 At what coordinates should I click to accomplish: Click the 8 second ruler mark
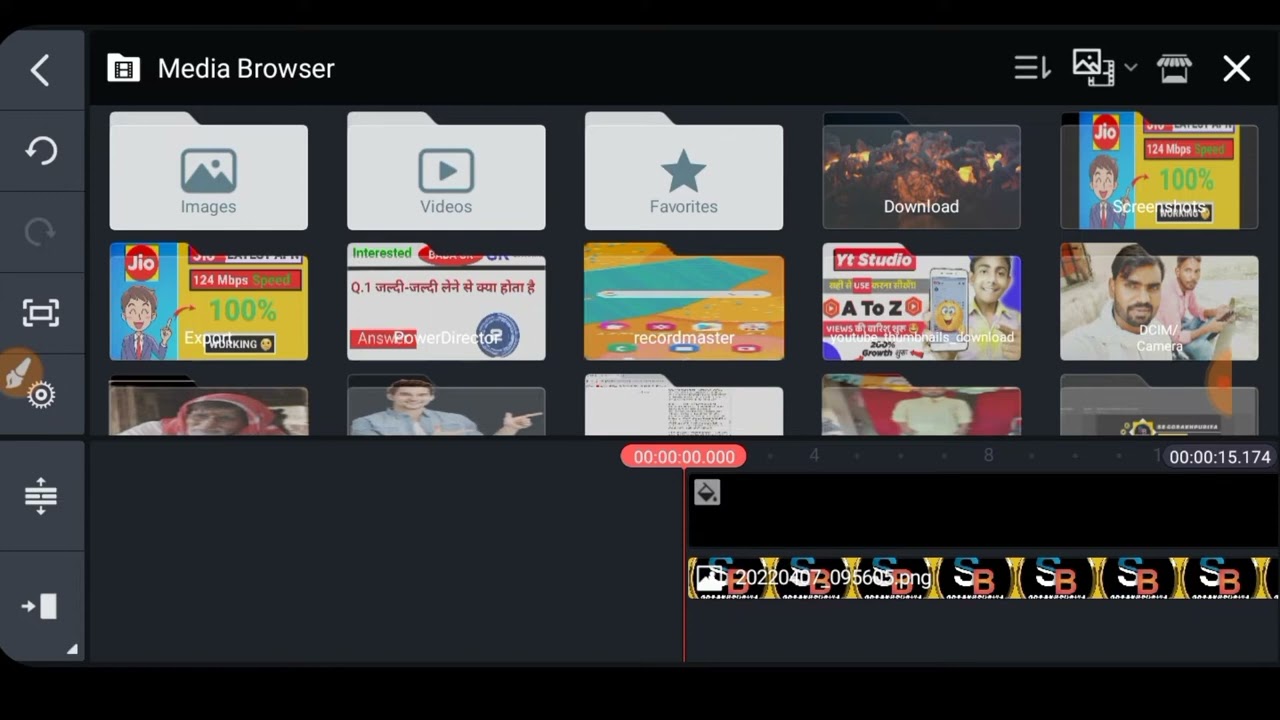(988, 456)
